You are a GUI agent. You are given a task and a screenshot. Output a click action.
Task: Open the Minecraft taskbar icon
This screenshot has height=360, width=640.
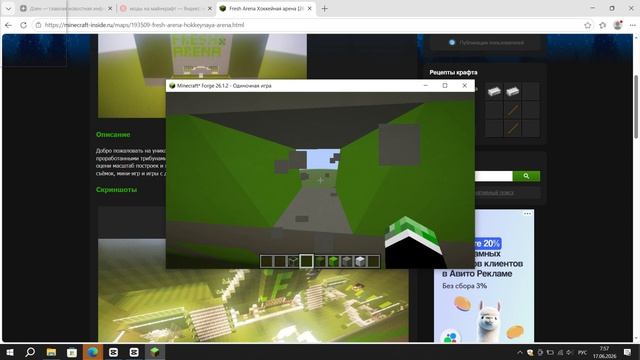155,352
